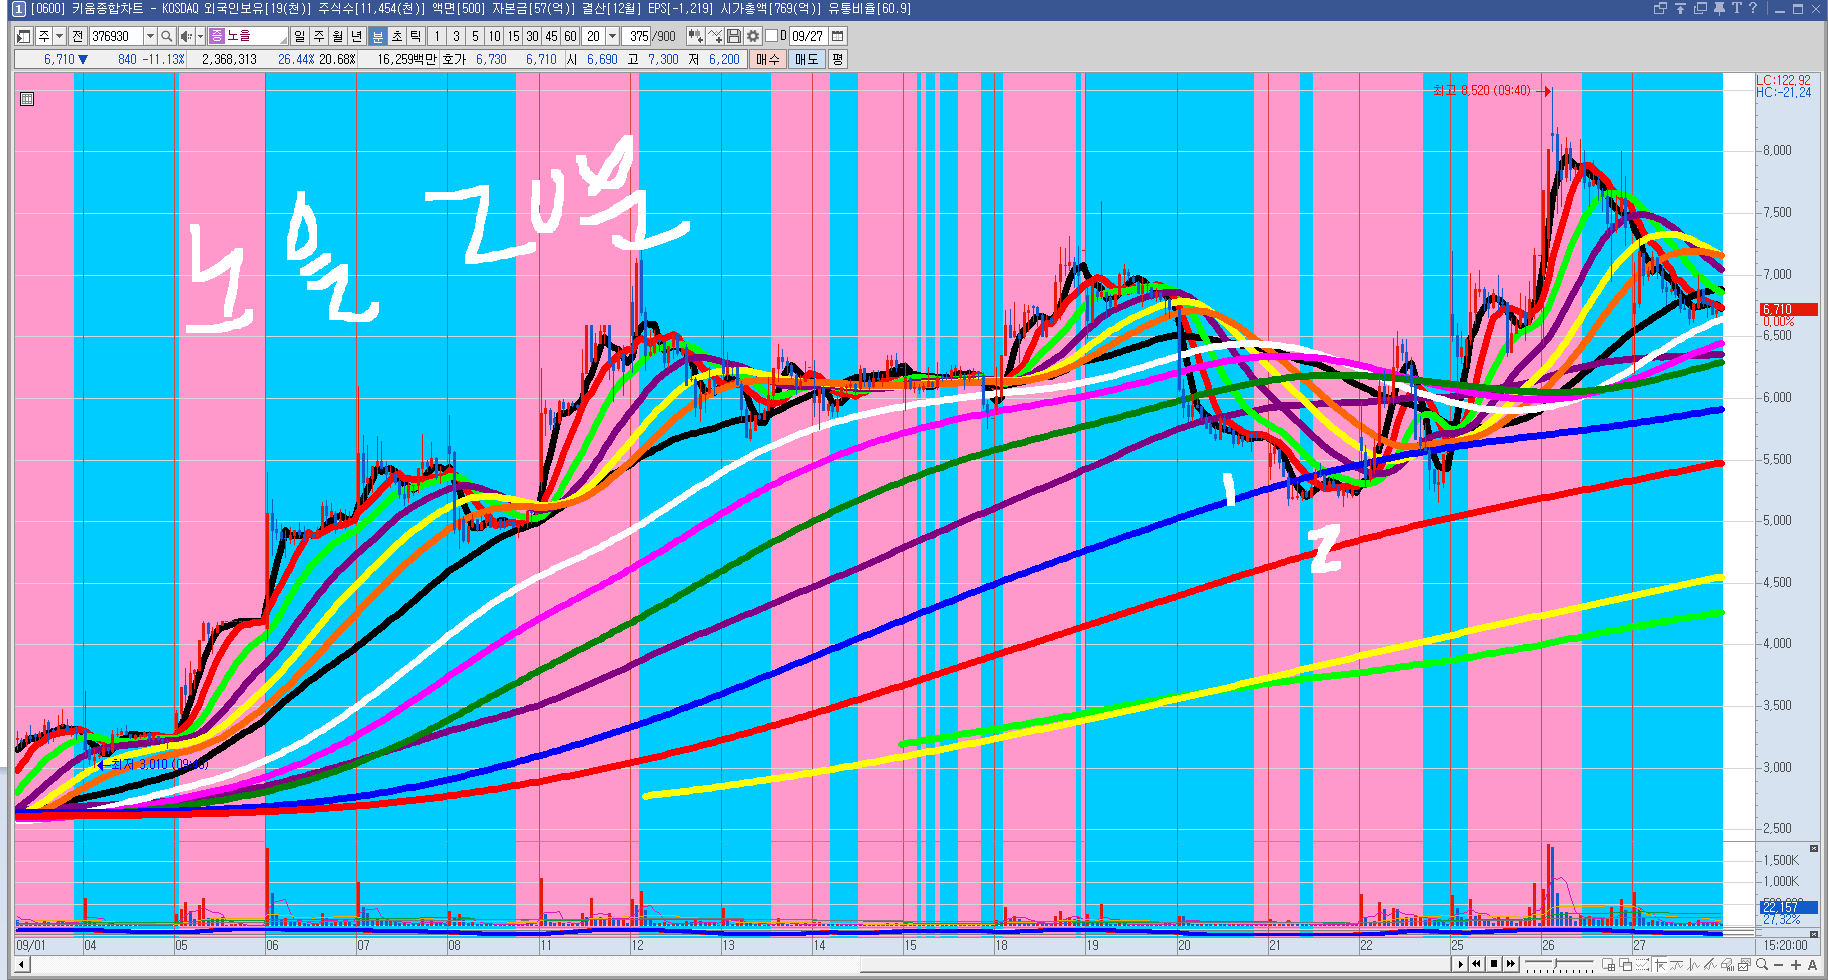
Task: Select the 년 (yearly) period toggle
Action: (x=357, y=36)
